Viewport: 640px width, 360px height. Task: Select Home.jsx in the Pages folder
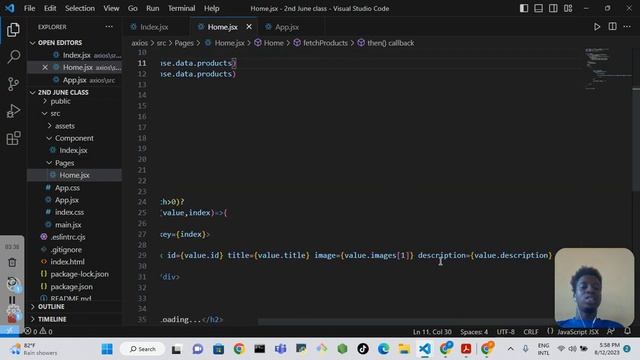(x=74, y=175)
